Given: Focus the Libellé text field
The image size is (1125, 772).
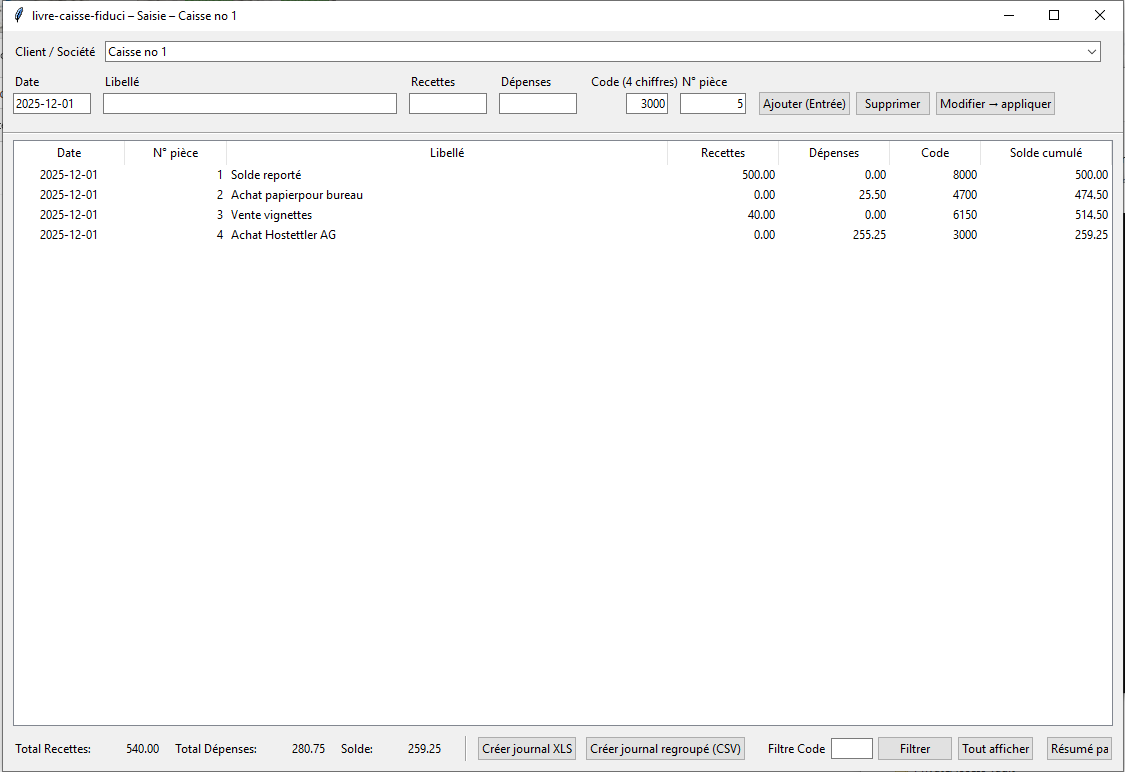Looking at the screenshot, I should [x=249, y=104].
